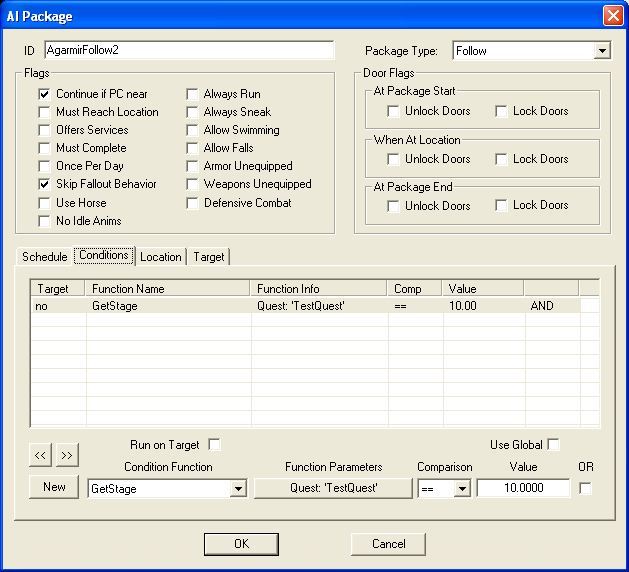Open the Comparison operator dropdown

(463, 489)
